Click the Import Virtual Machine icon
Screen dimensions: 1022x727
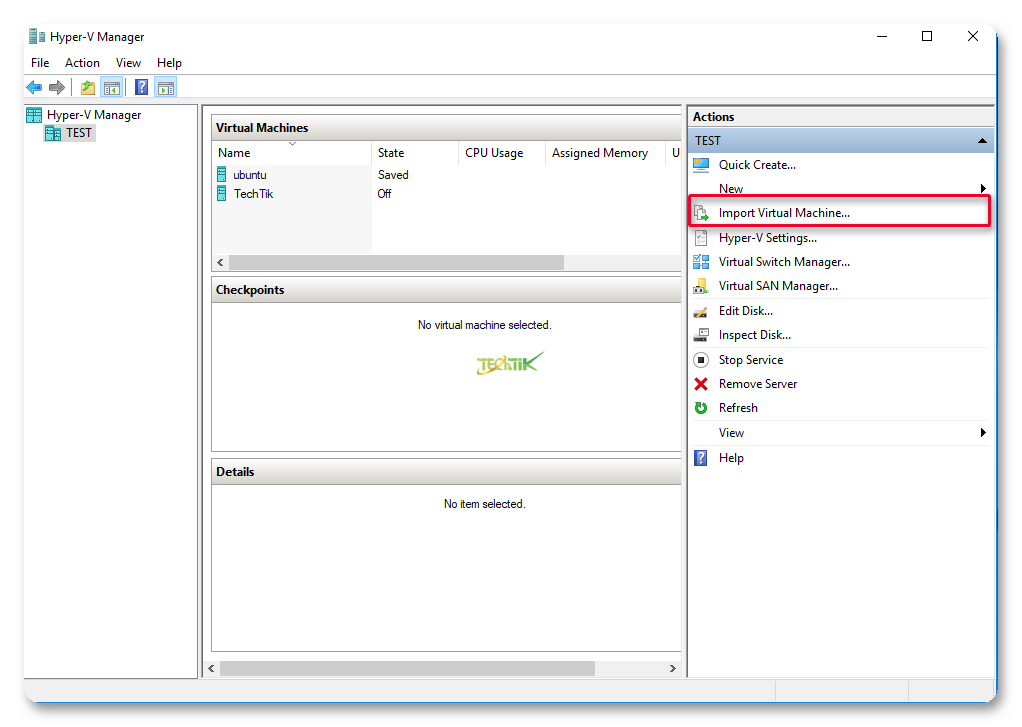coord(701,213)
